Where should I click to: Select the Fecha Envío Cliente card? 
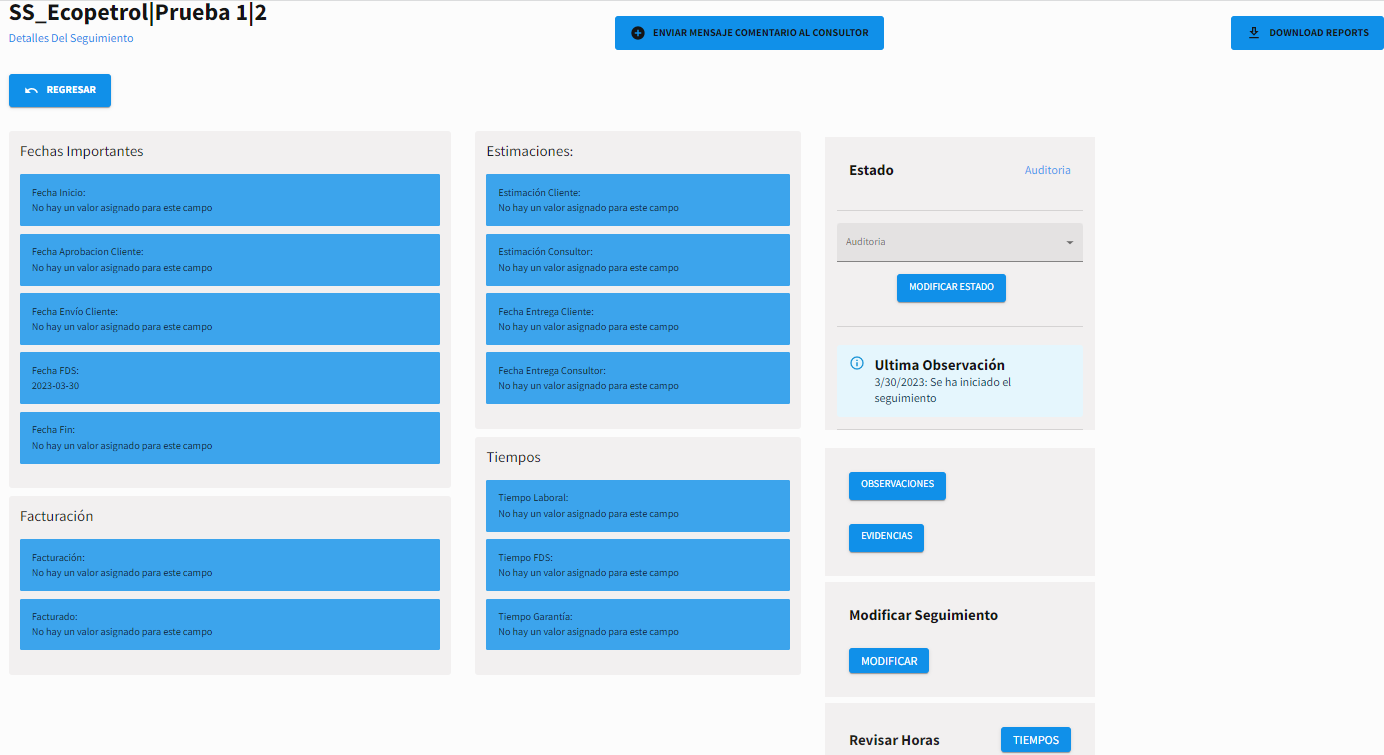point(230,319)
